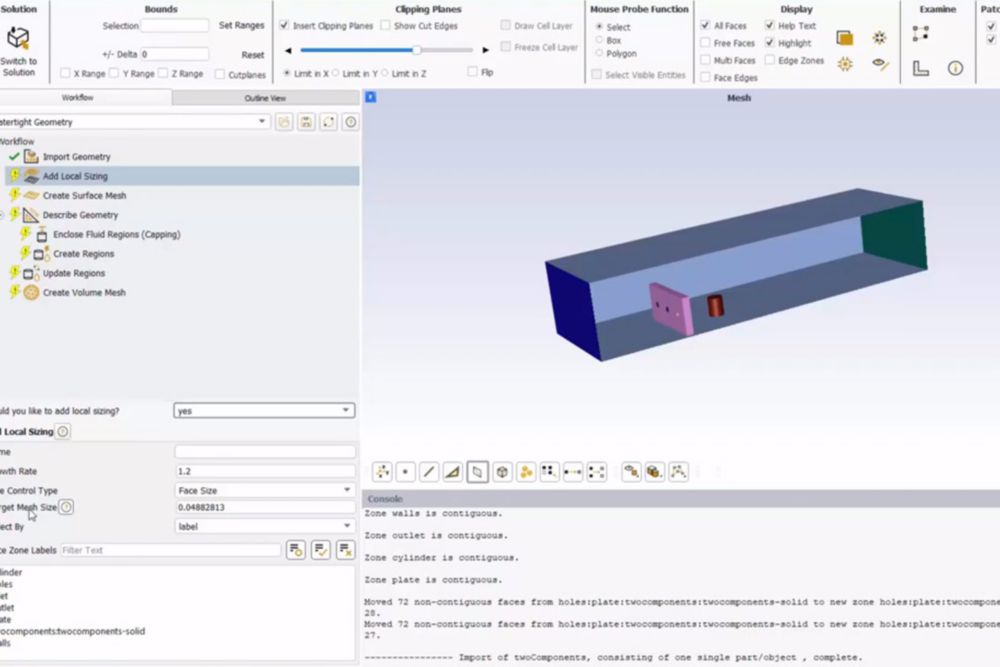The width and height of the screenshot is (1000, 667).
Task: Click the eye visibility icon in Display
Action: 879,64
